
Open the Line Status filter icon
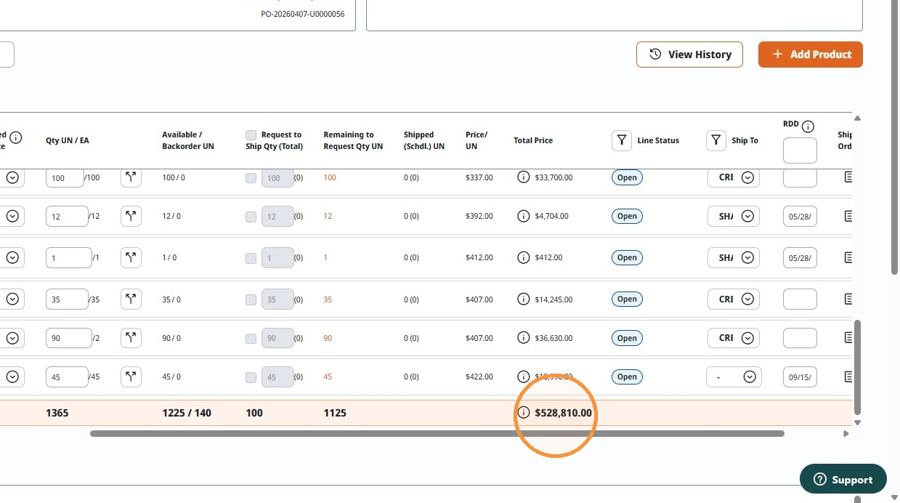tap(622, 140)
